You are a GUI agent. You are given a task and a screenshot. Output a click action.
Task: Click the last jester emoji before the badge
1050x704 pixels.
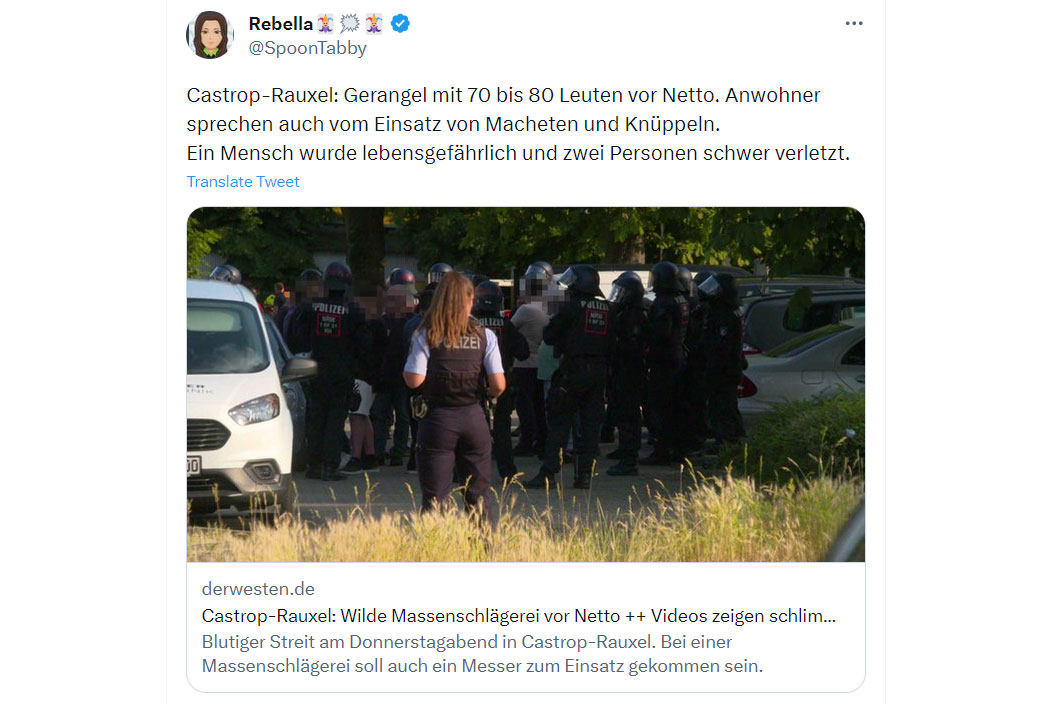[374, 23]
